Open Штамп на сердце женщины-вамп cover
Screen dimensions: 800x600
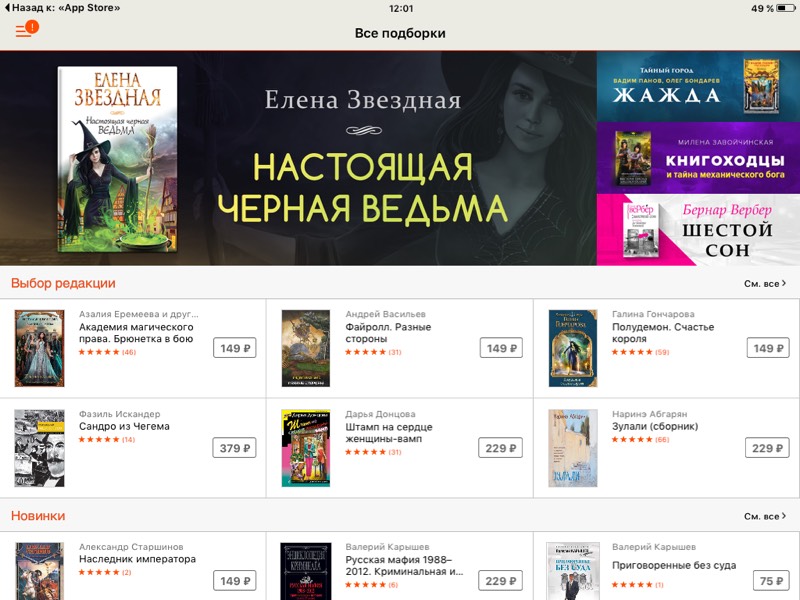[x=306, y=448]
